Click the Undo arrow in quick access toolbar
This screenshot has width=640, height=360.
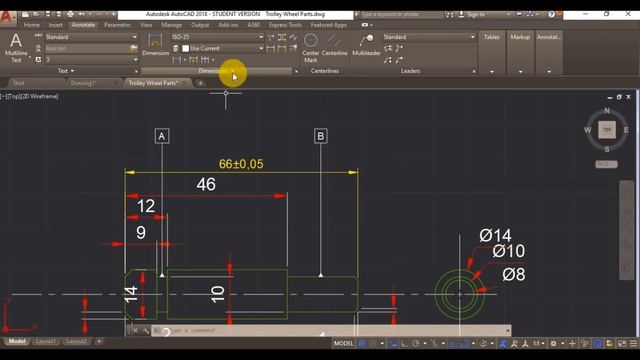click(x=82, y=14)
